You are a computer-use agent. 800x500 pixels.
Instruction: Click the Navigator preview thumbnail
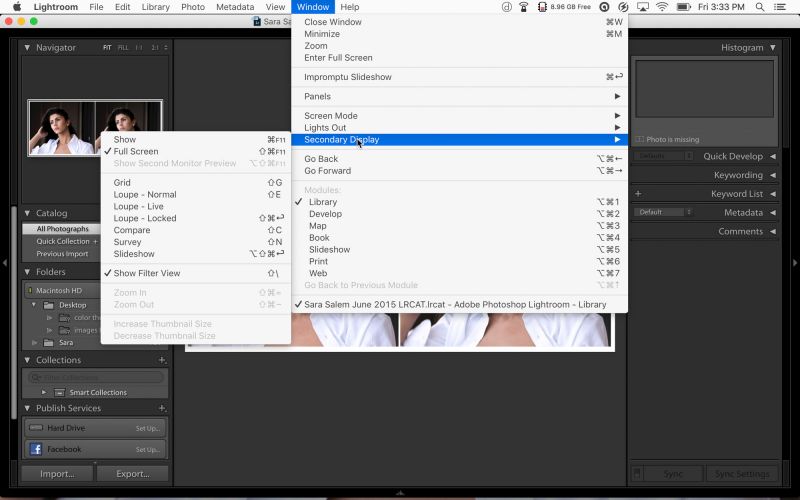95,128
